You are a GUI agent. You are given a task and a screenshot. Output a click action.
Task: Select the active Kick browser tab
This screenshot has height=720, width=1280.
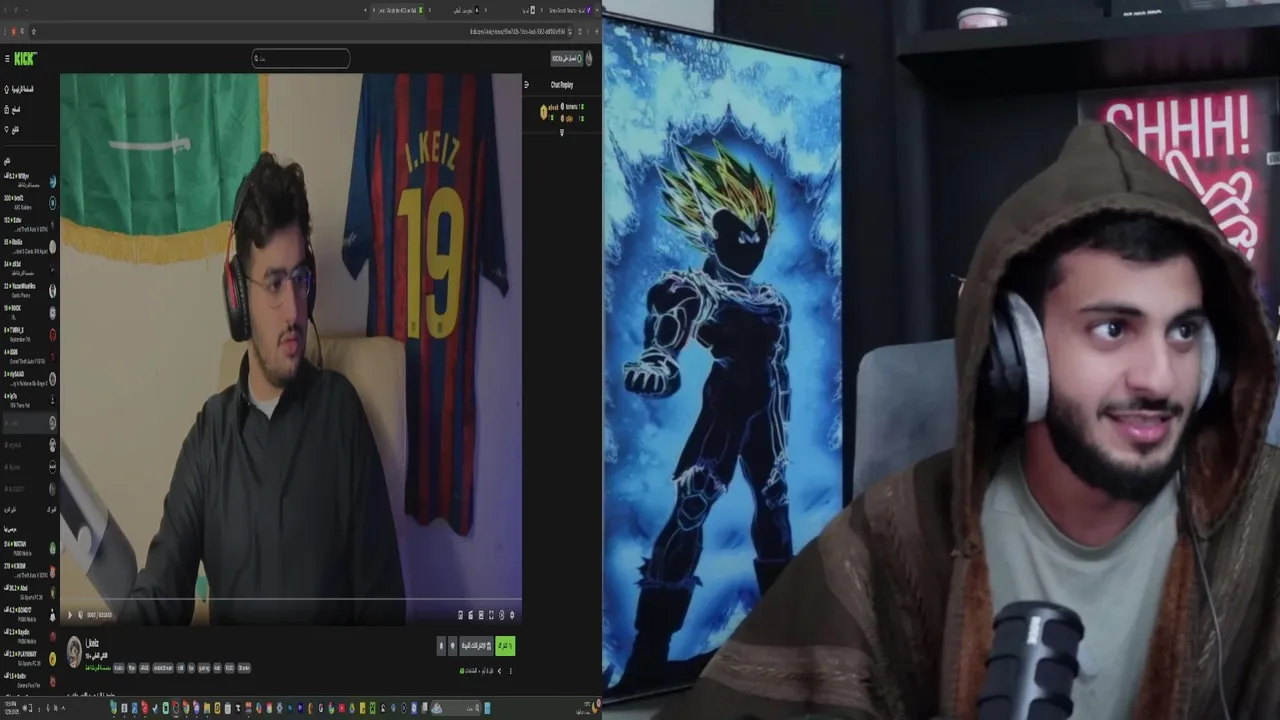400,10
